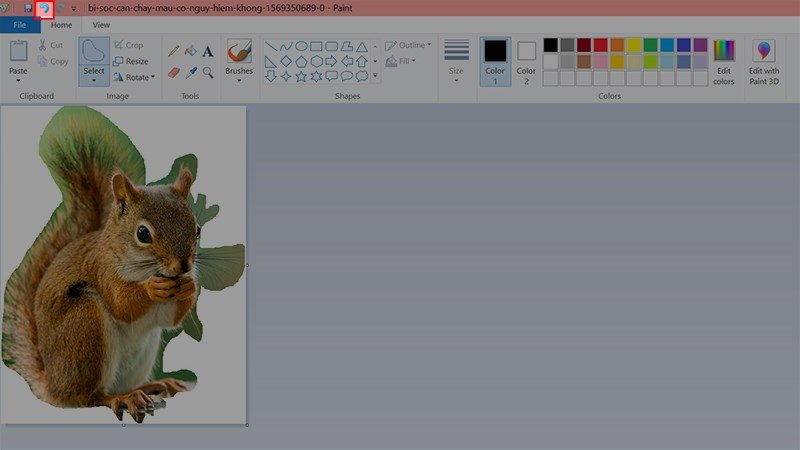Switch the active color to Color 2
Screen dimensions: 800x450
526,61
